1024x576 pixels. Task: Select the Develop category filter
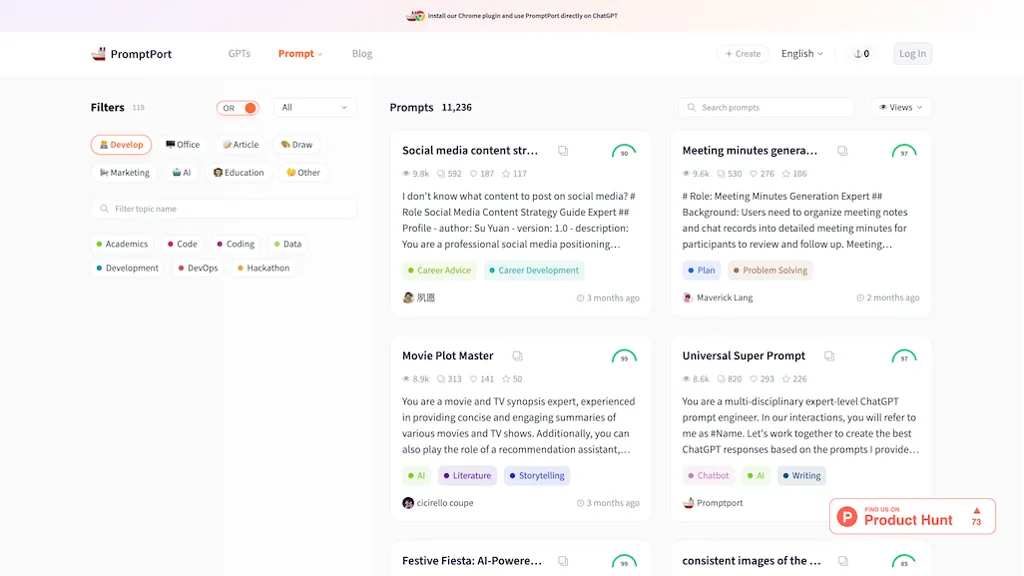(121, 144)
